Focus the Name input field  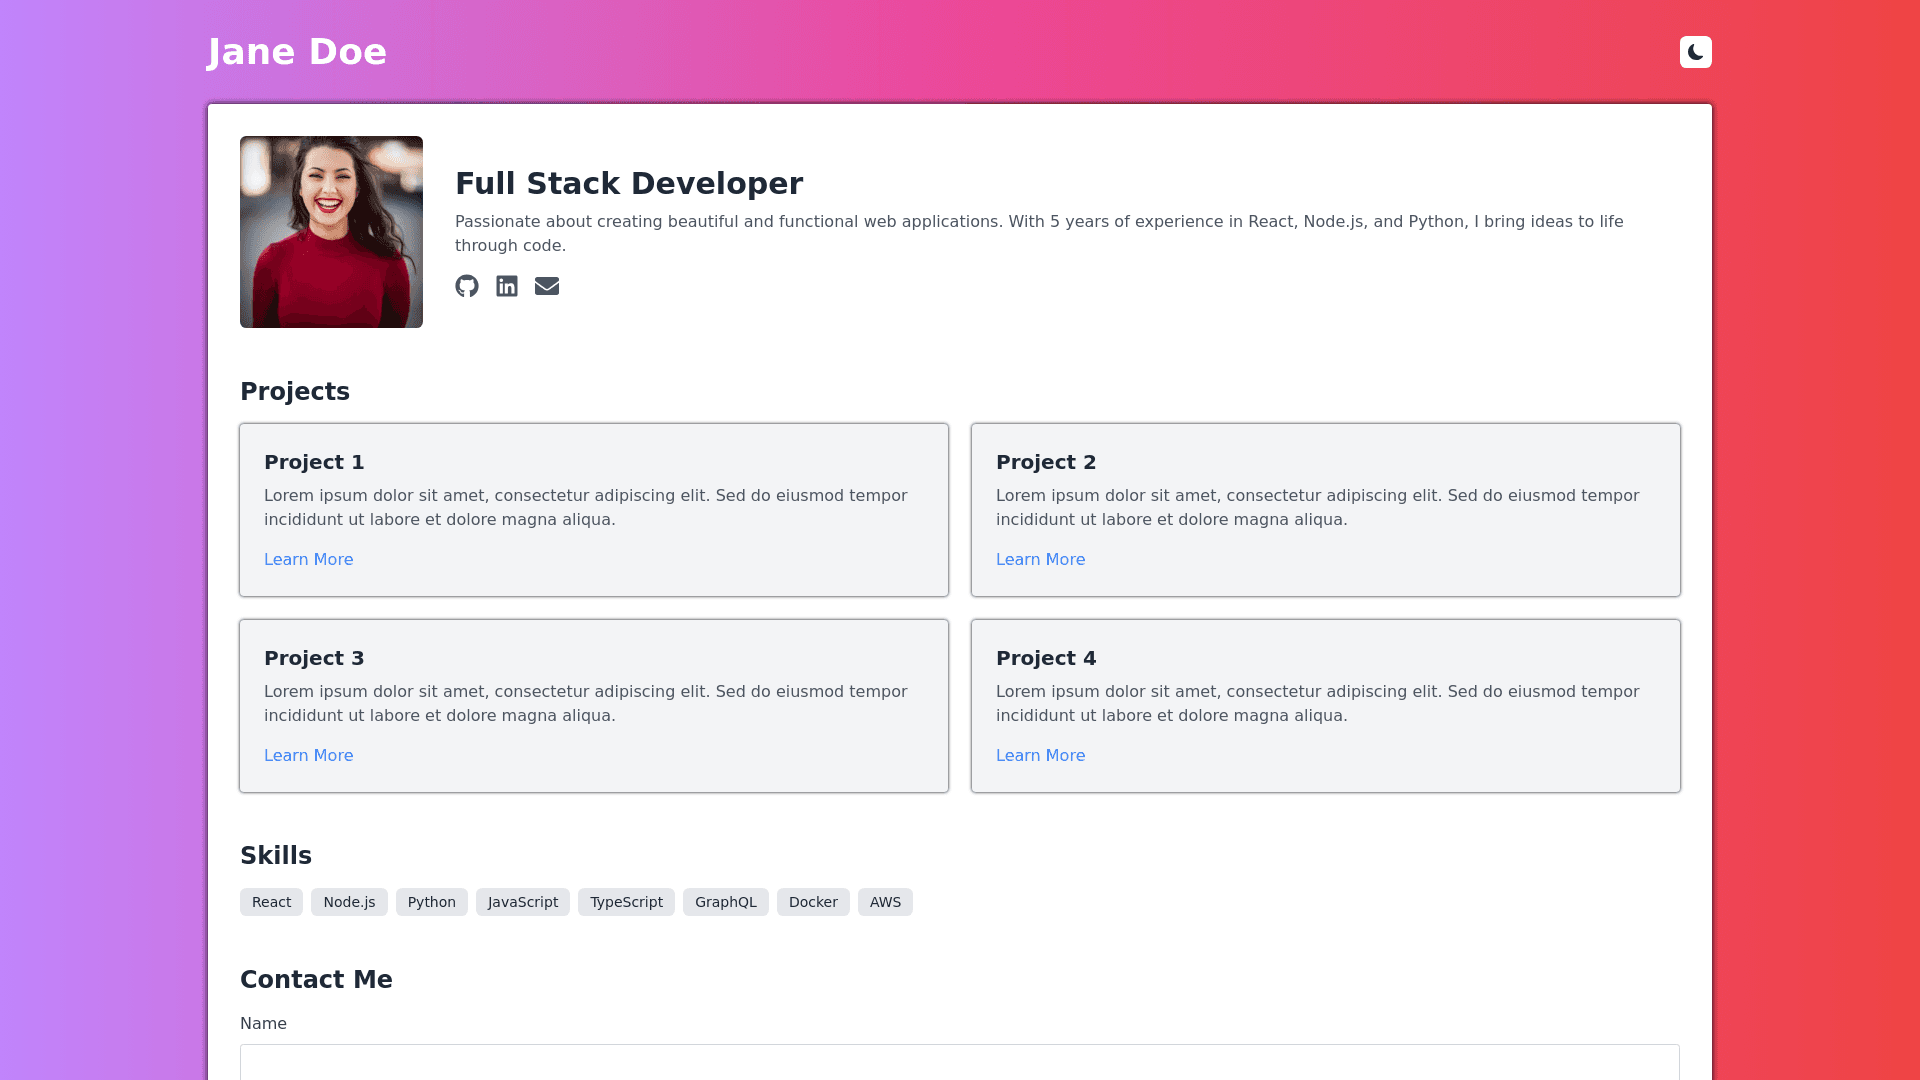point(959,1062)
